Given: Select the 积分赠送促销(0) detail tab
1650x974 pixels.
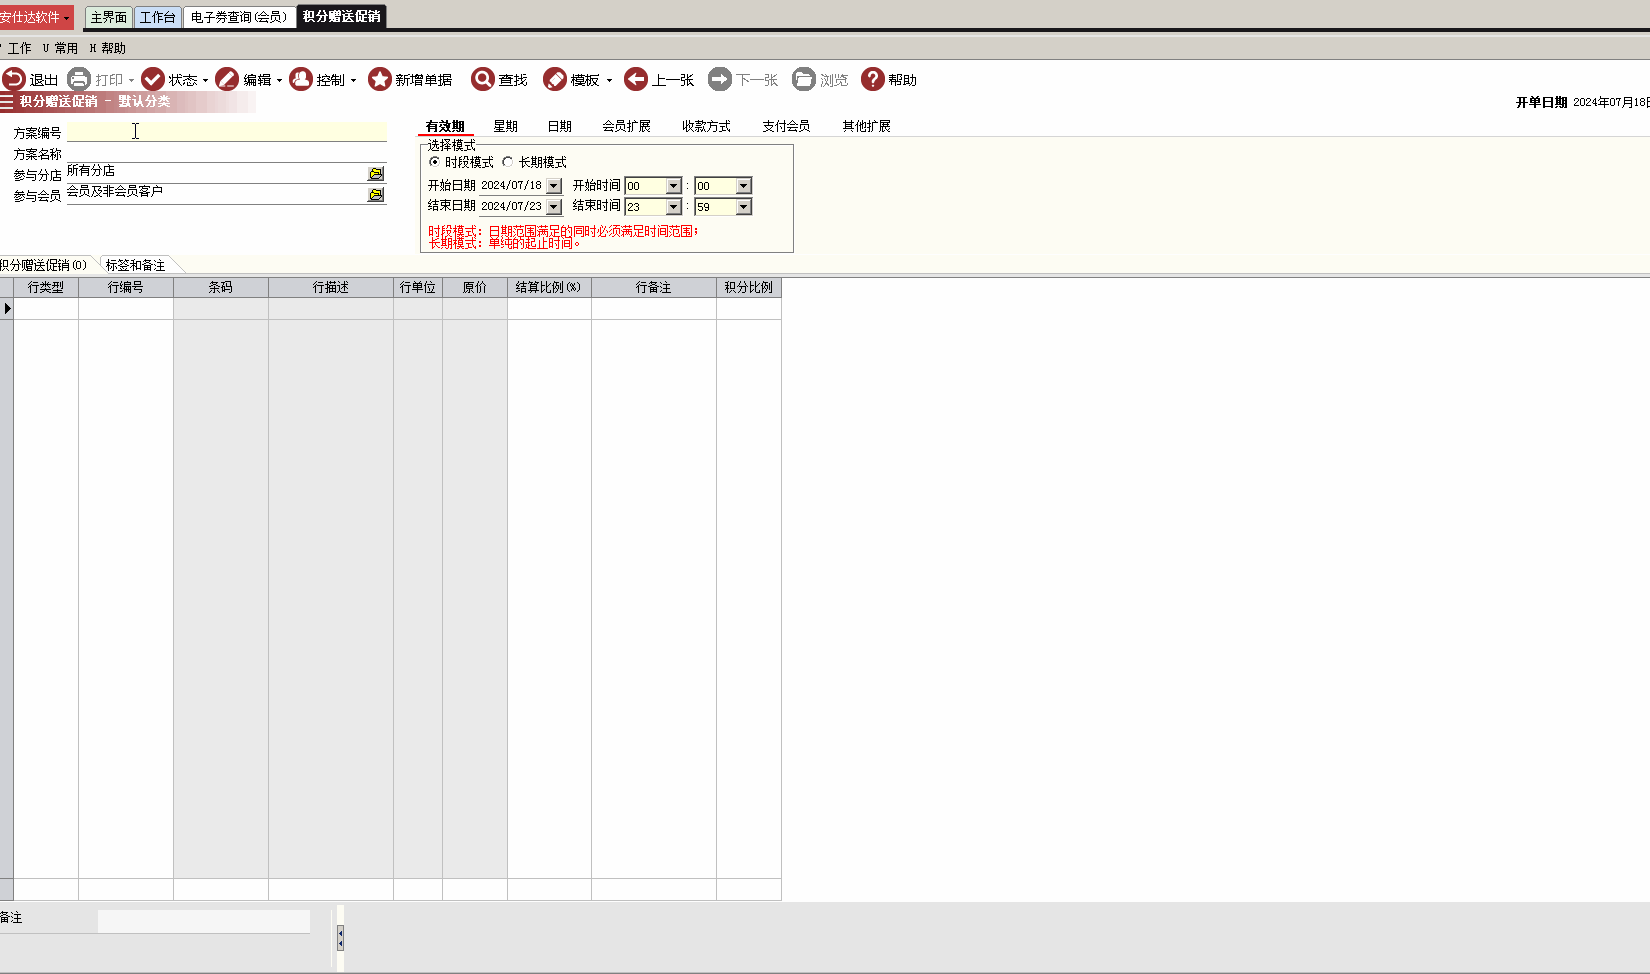Looking at the screenshot, I should [44, 265].
